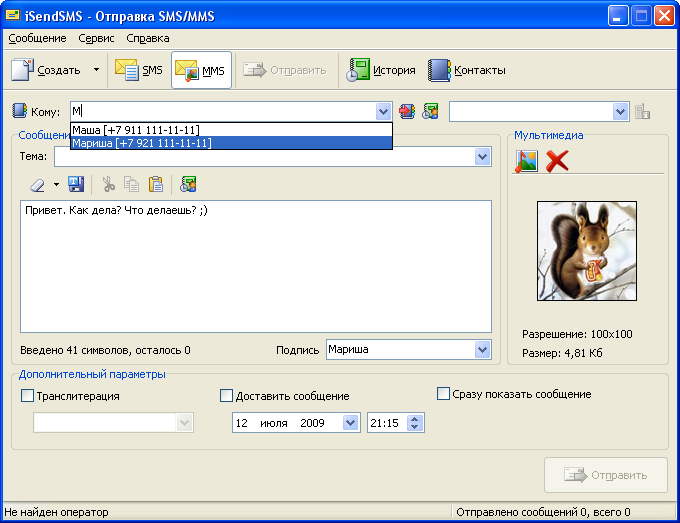Enable Транслитерация checkbox

point(27,396)
